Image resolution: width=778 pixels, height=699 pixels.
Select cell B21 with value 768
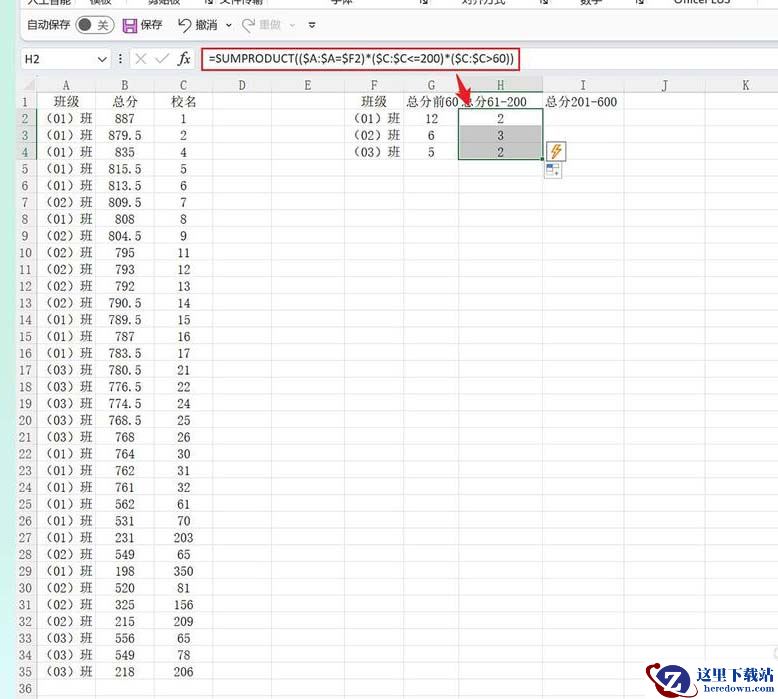(125, 437)
